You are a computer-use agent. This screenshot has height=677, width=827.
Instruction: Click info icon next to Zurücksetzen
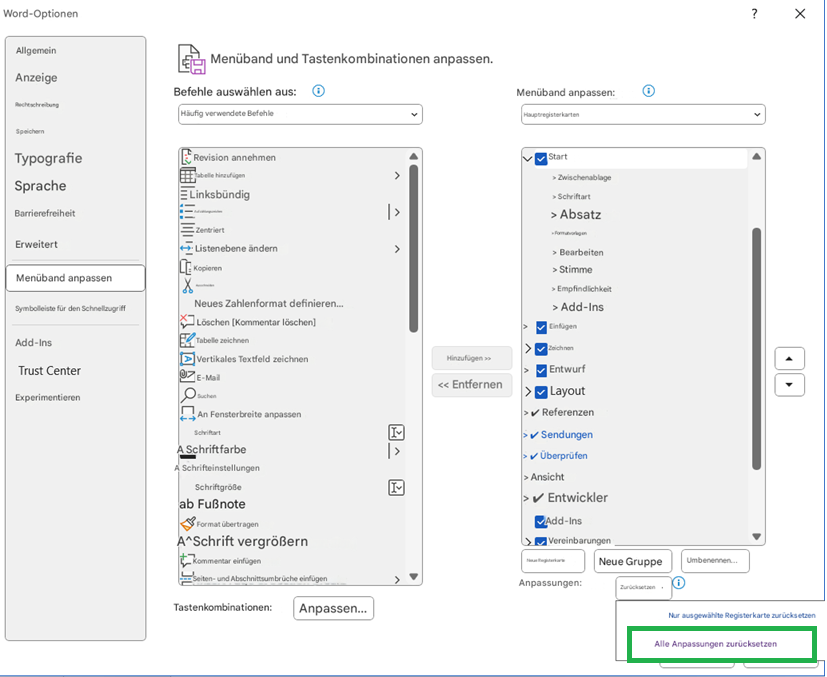pyautogui.click(x=679, y=583)
